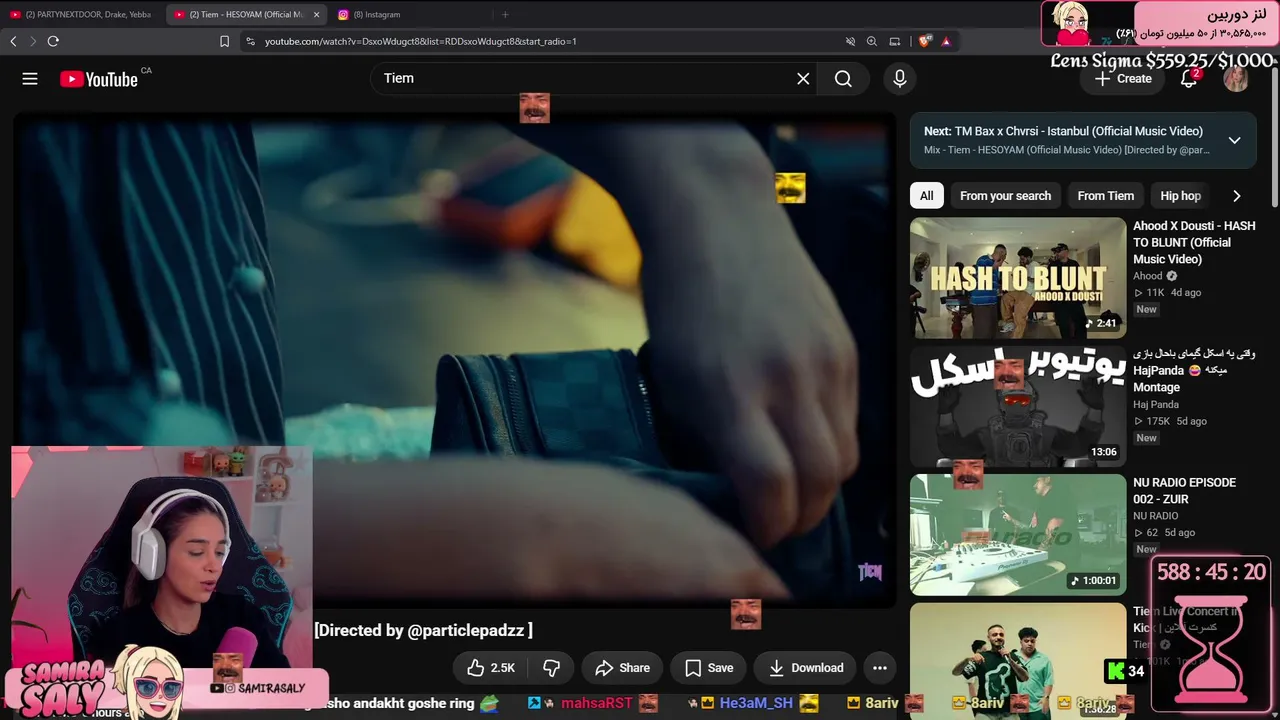Click the Brave Shields lion icon

pos(924,41)
